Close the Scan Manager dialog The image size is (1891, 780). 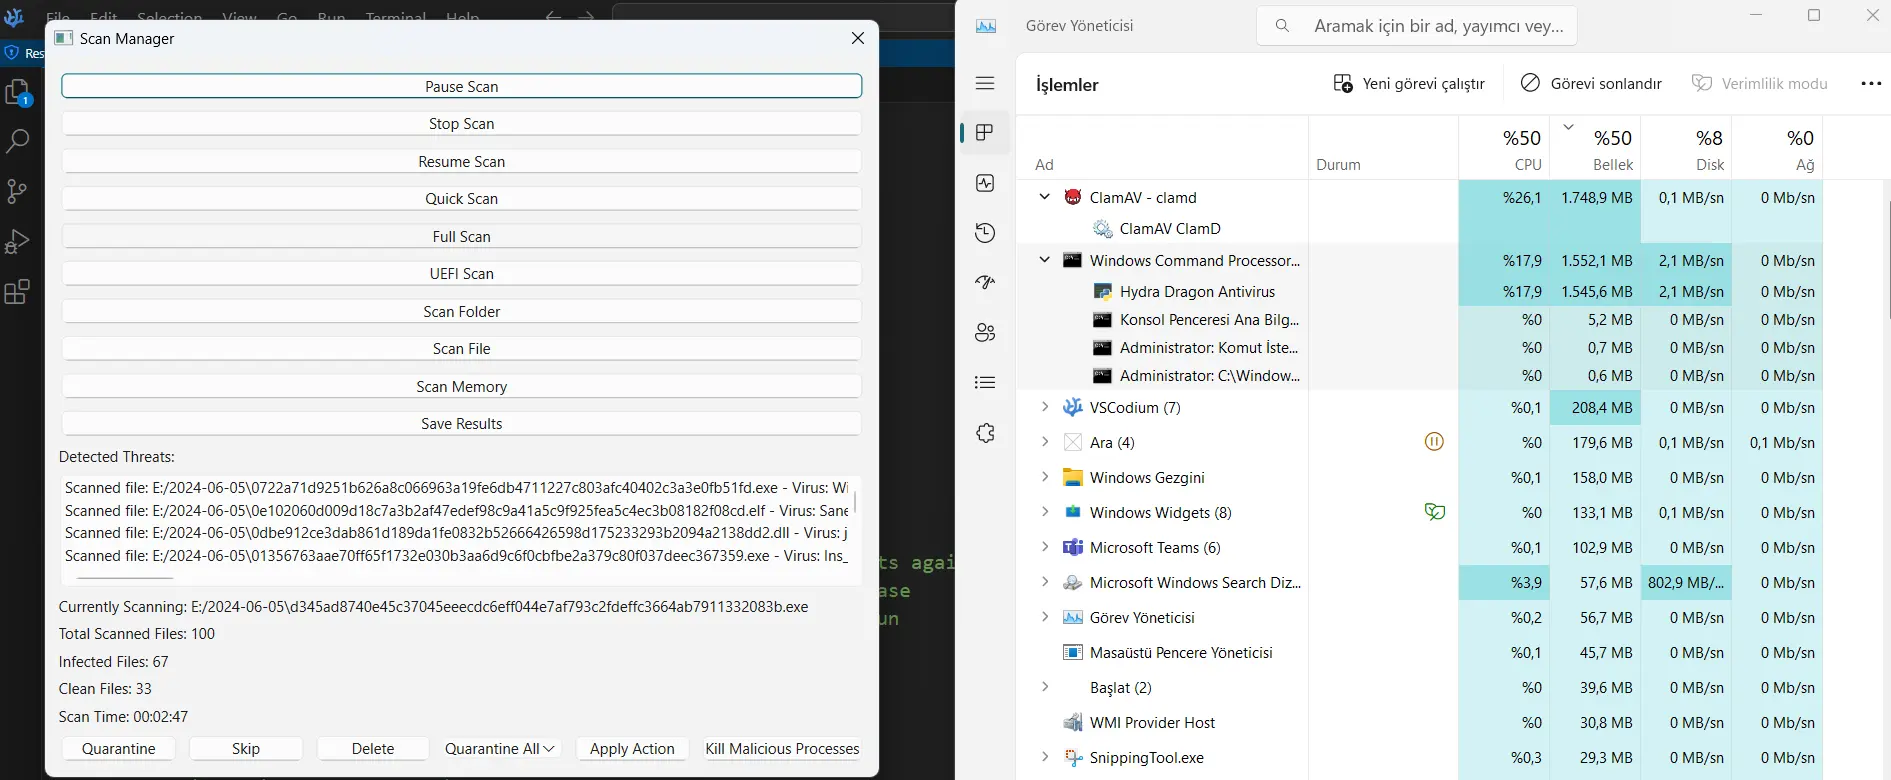(858, 38)
